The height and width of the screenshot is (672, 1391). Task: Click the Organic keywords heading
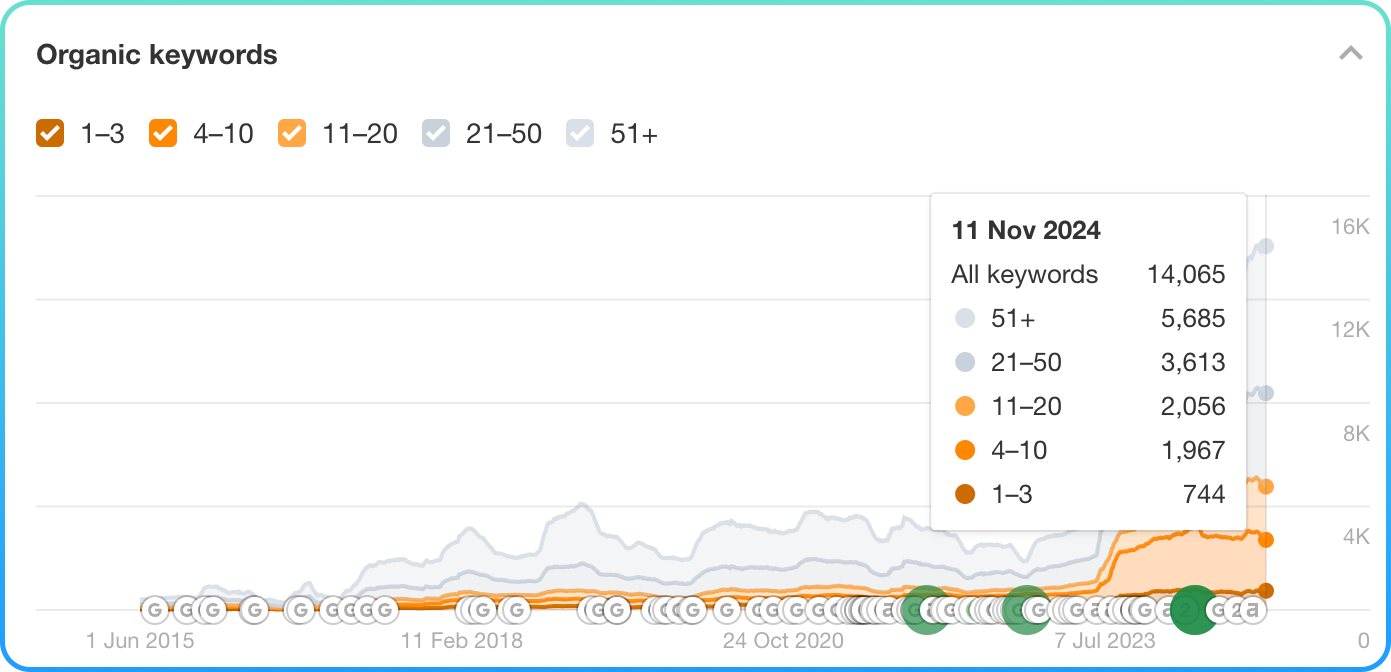tap(157, 55)
